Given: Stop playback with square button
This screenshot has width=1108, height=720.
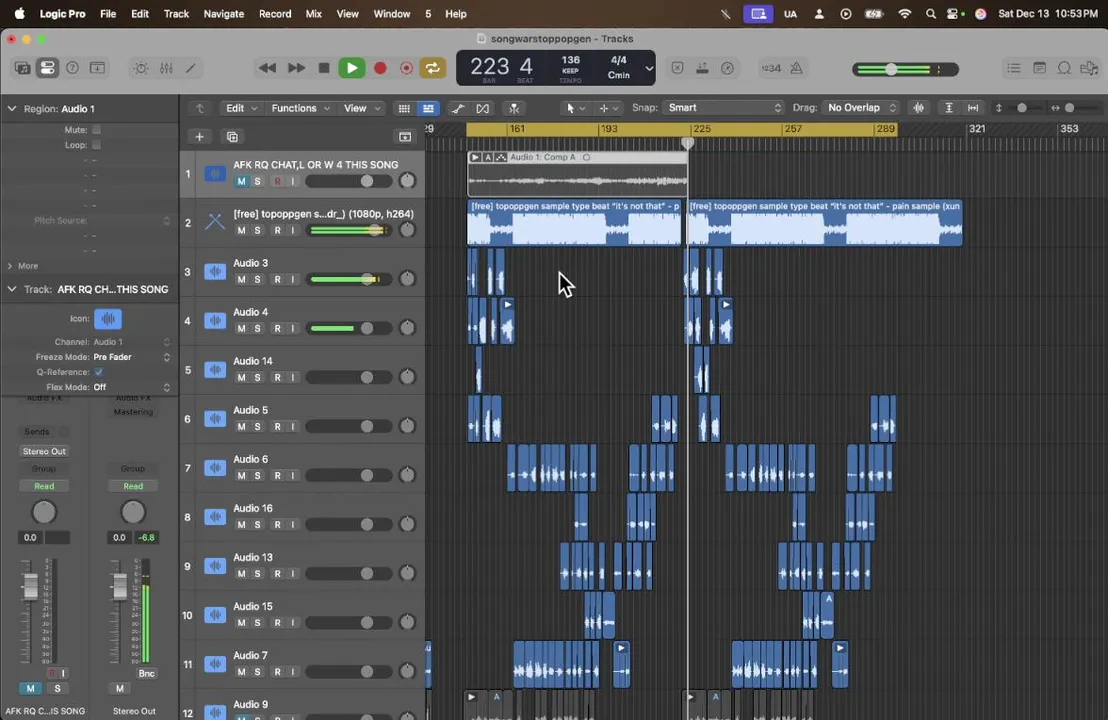Looking at the screenshot, I should pyautogui.click(x=324, y=69).
